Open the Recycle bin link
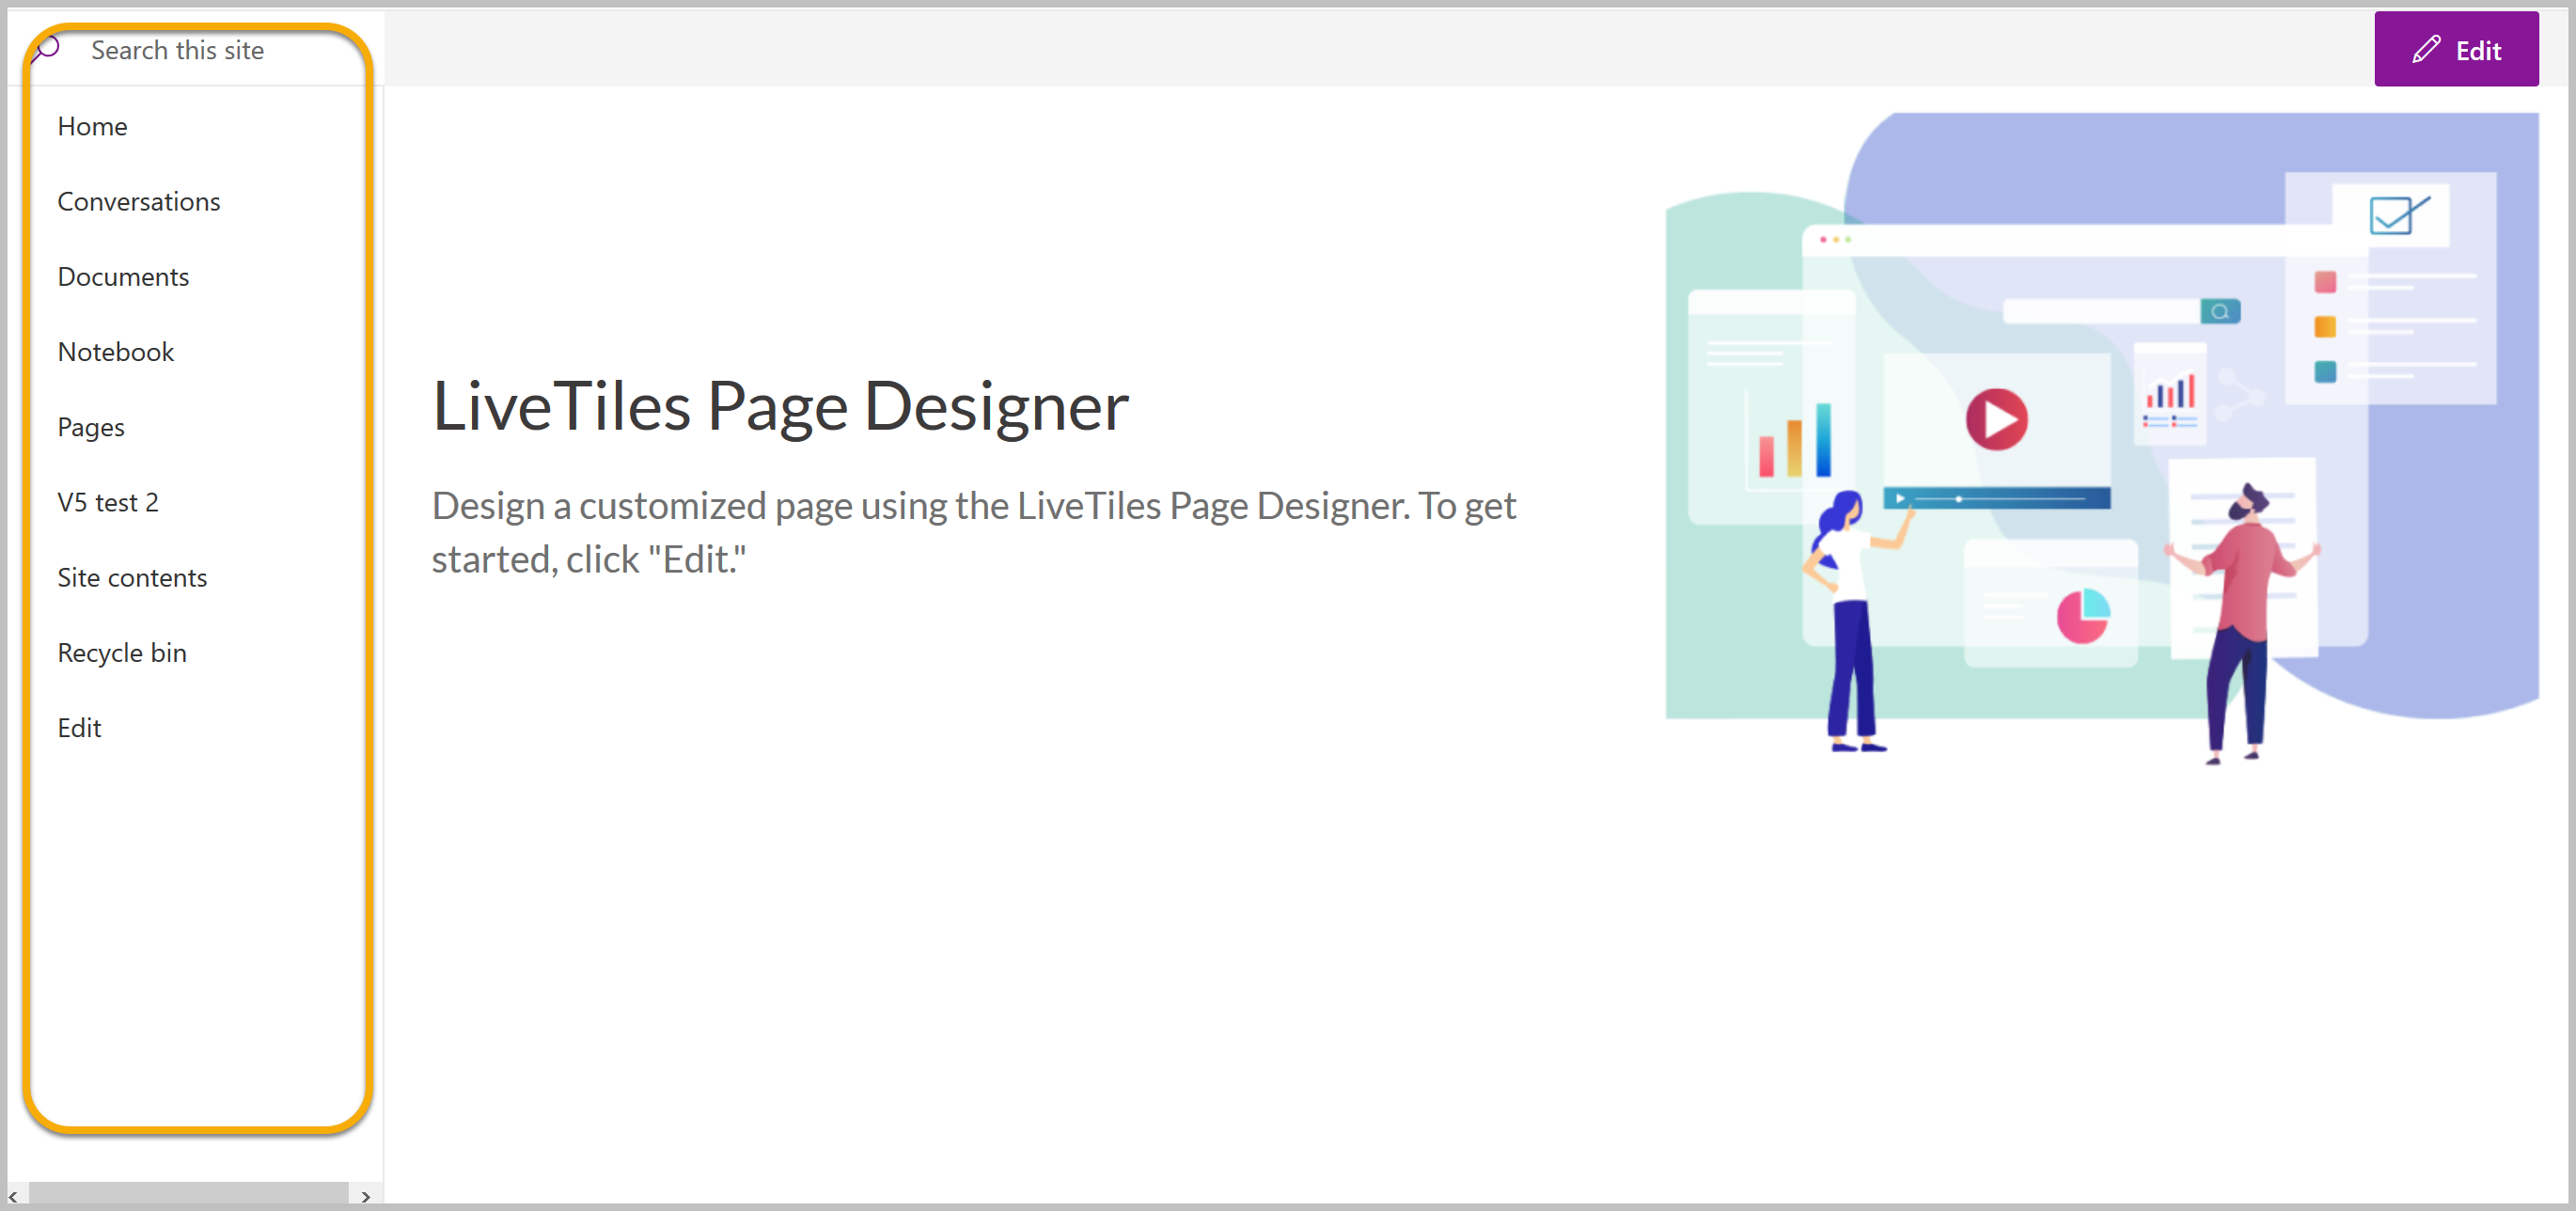This screenshot has height=1211, width=2576. (x=121, y=652)
